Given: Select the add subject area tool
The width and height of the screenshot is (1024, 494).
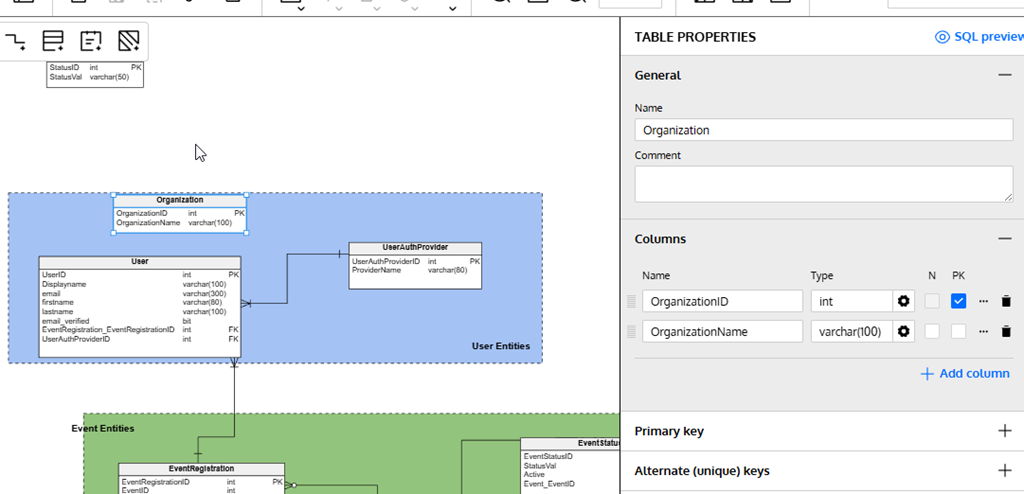Looking at the screenshot, I should (128, 41).
